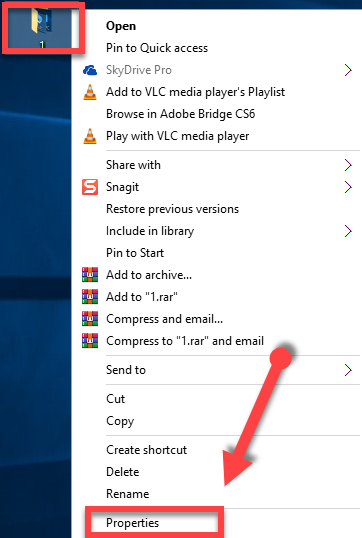The image size is (362, 538).
Task: Choose Properties from the context menu
Action: (132, 523)
